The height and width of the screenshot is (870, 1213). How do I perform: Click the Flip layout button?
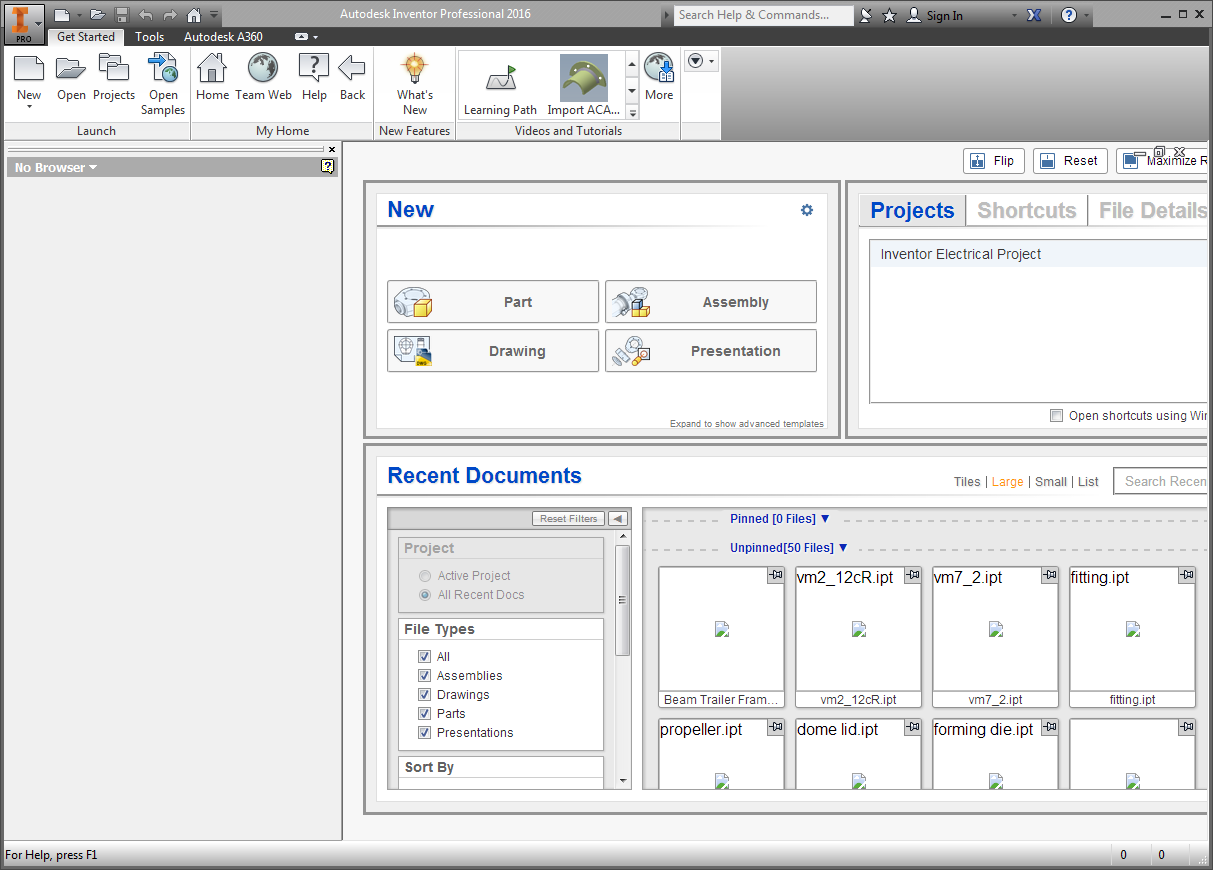[993, 161]
